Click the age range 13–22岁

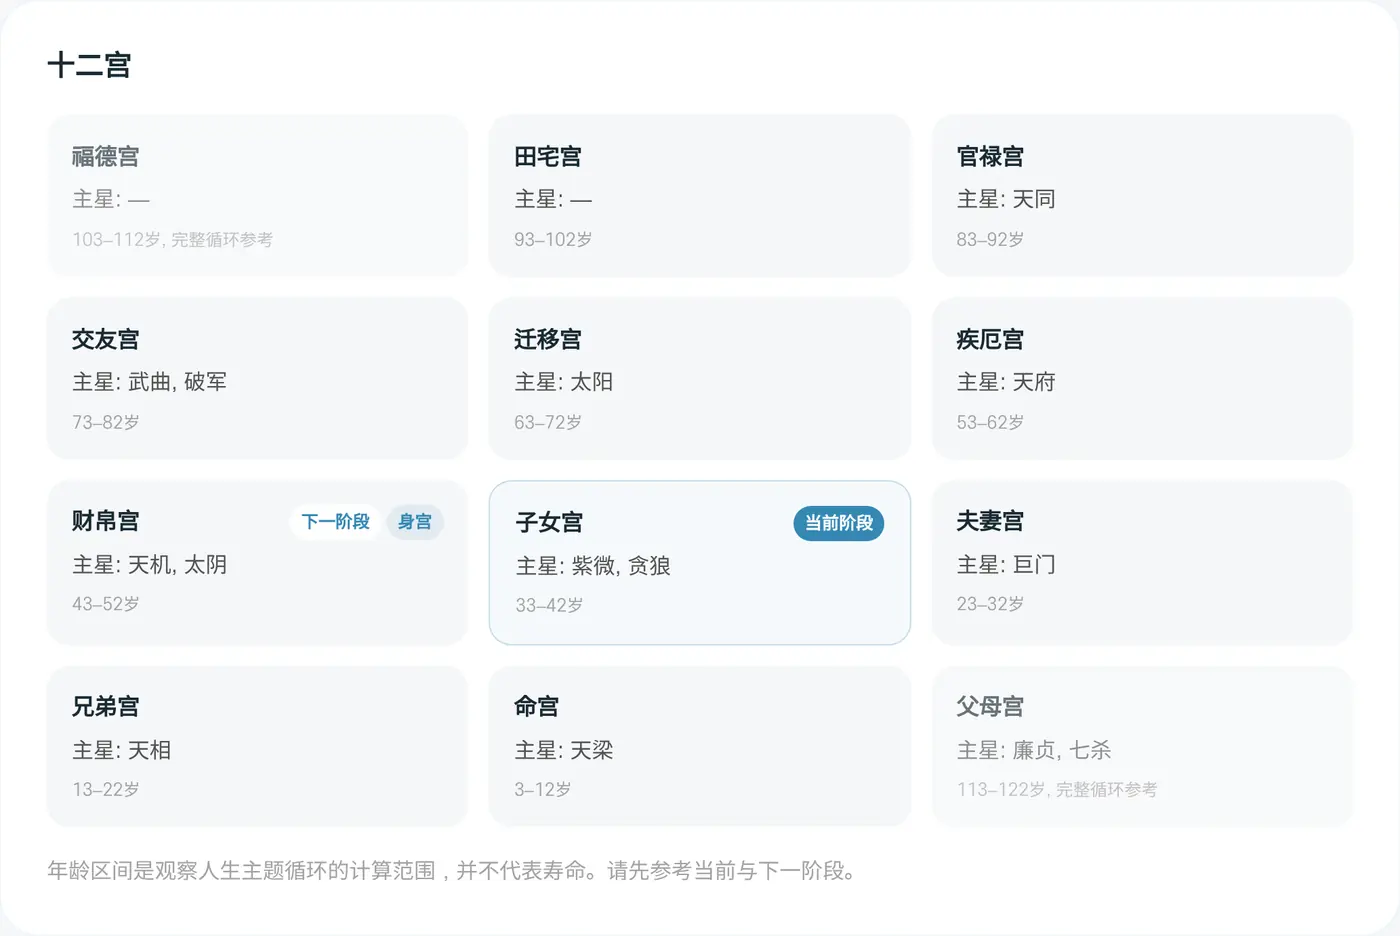[105, 789]
